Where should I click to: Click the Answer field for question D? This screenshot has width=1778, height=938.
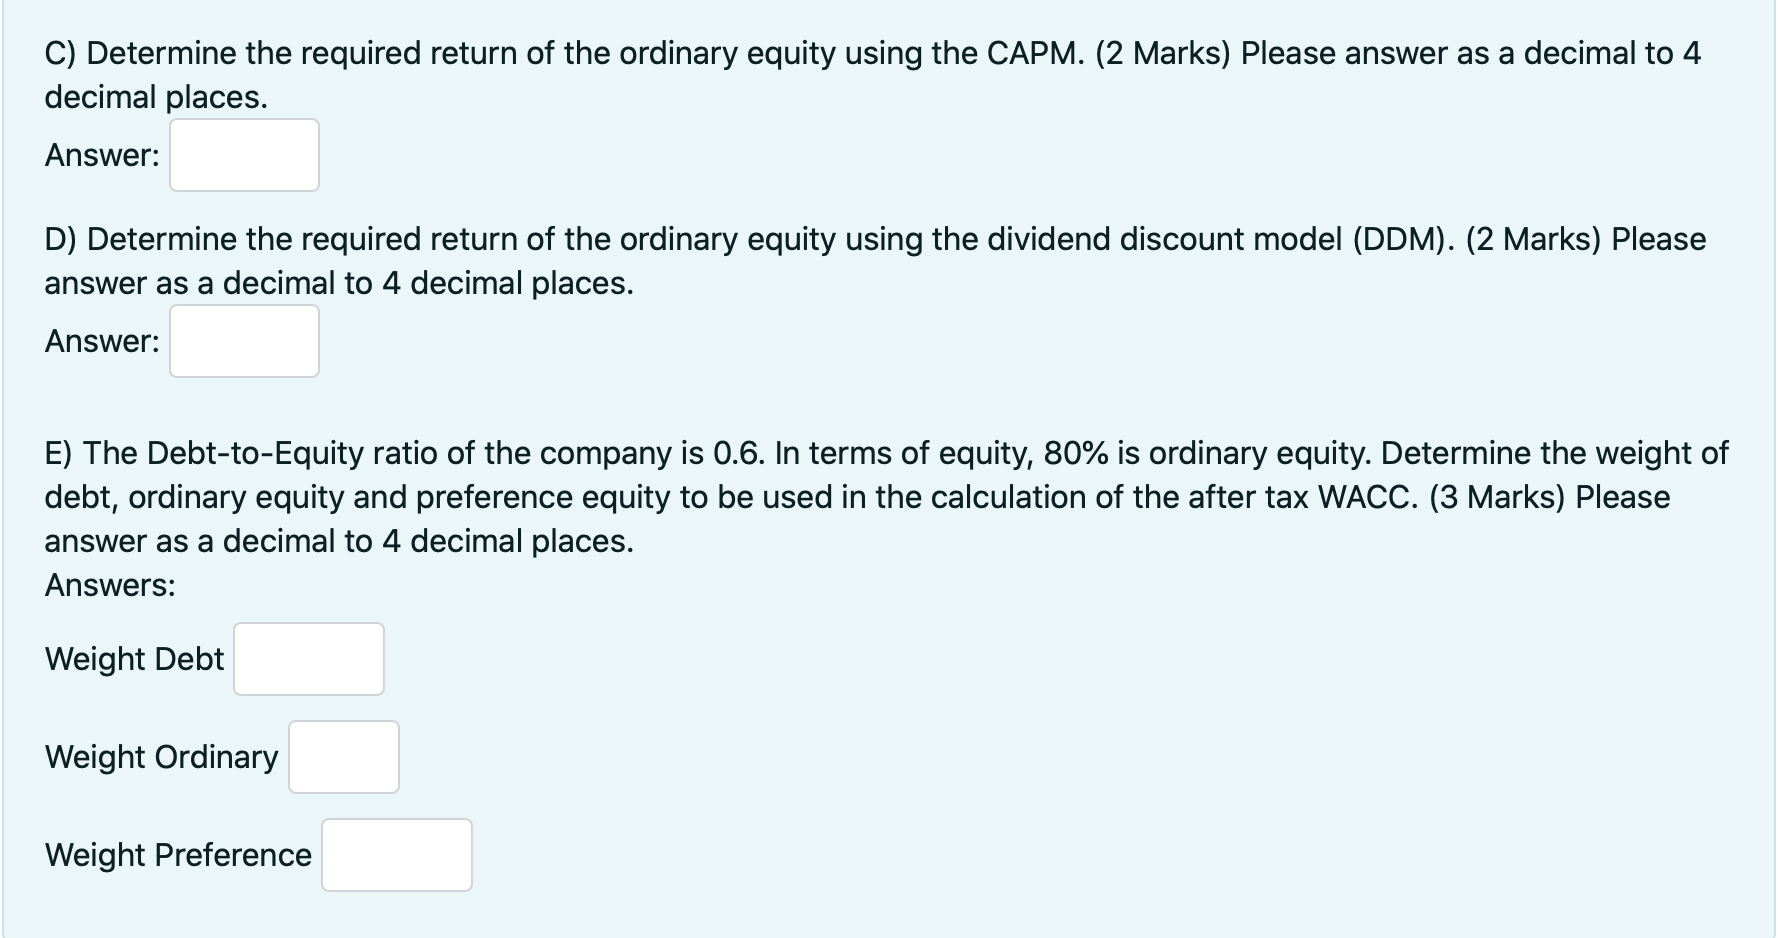[243, 340]
